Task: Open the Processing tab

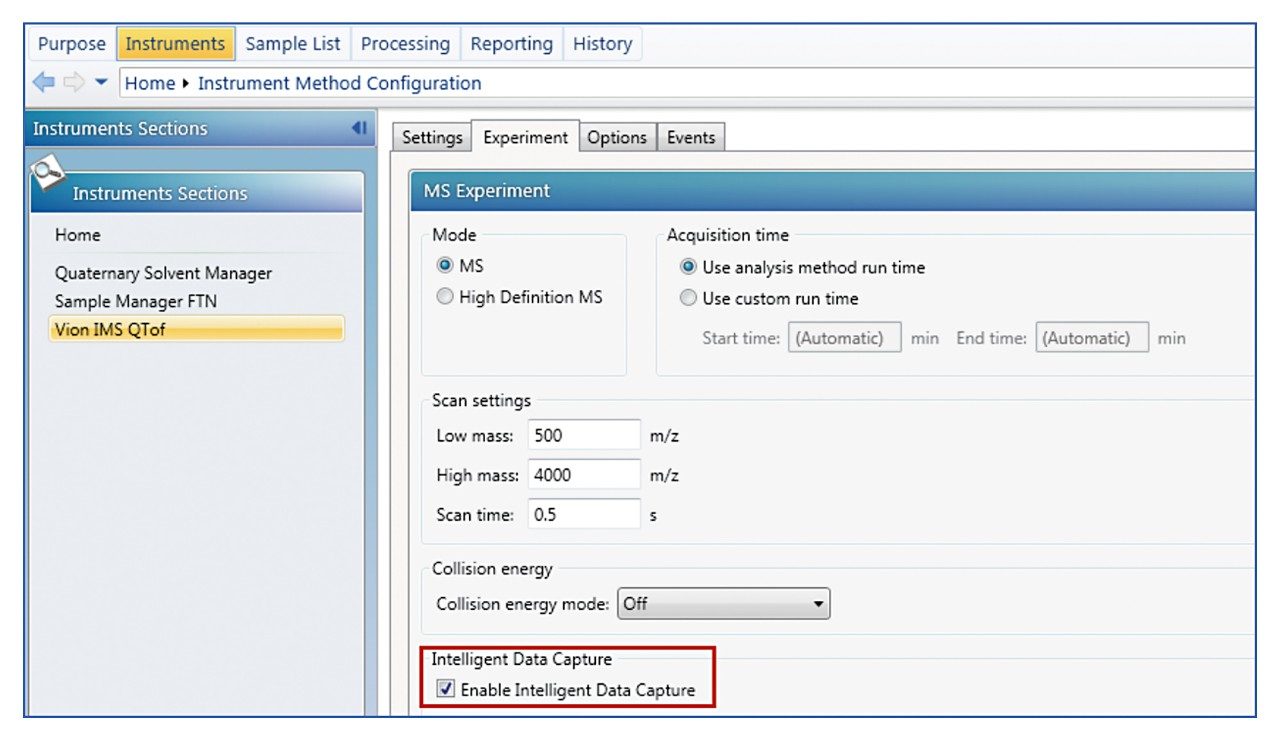Action: click(405, 44)
